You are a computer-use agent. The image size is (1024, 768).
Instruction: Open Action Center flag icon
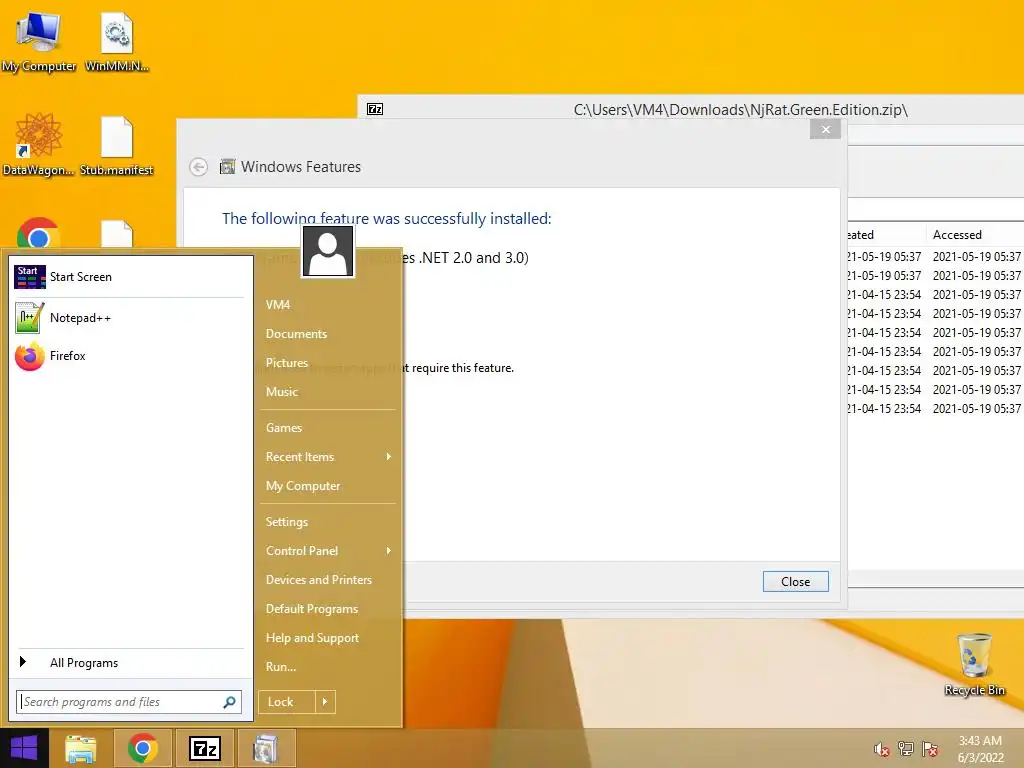[930, 749]
